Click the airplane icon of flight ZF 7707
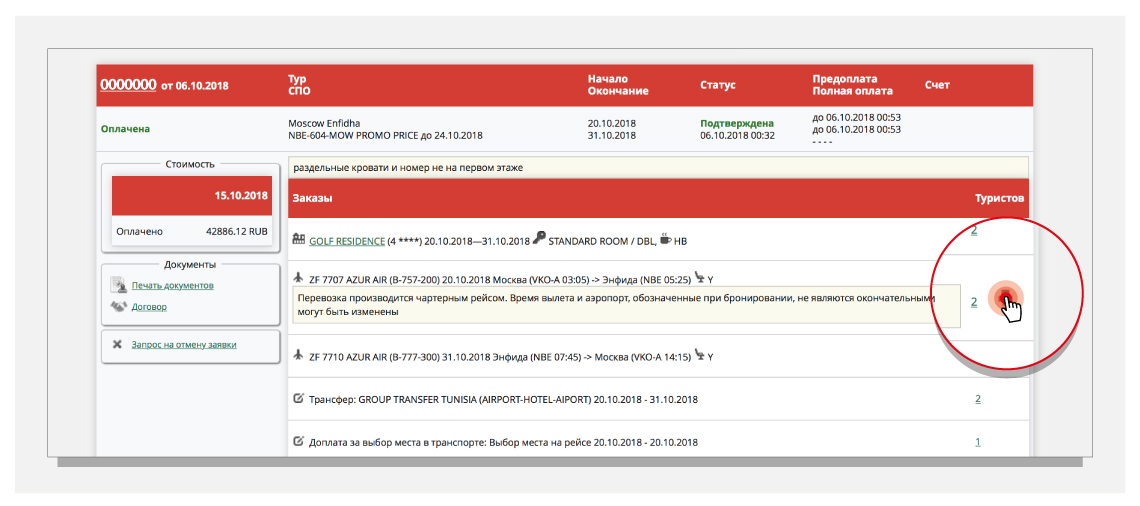 (x=297, y=277)
